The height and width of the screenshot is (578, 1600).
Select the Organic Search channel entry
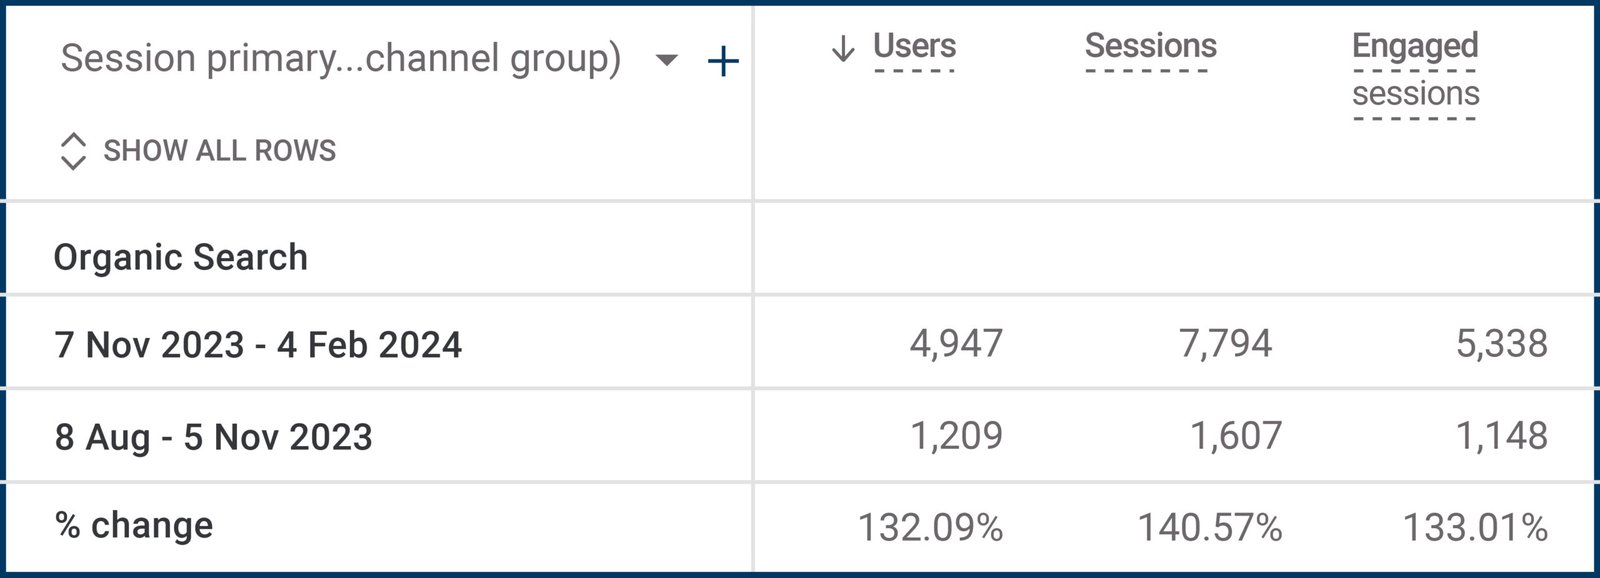[180, 257]
